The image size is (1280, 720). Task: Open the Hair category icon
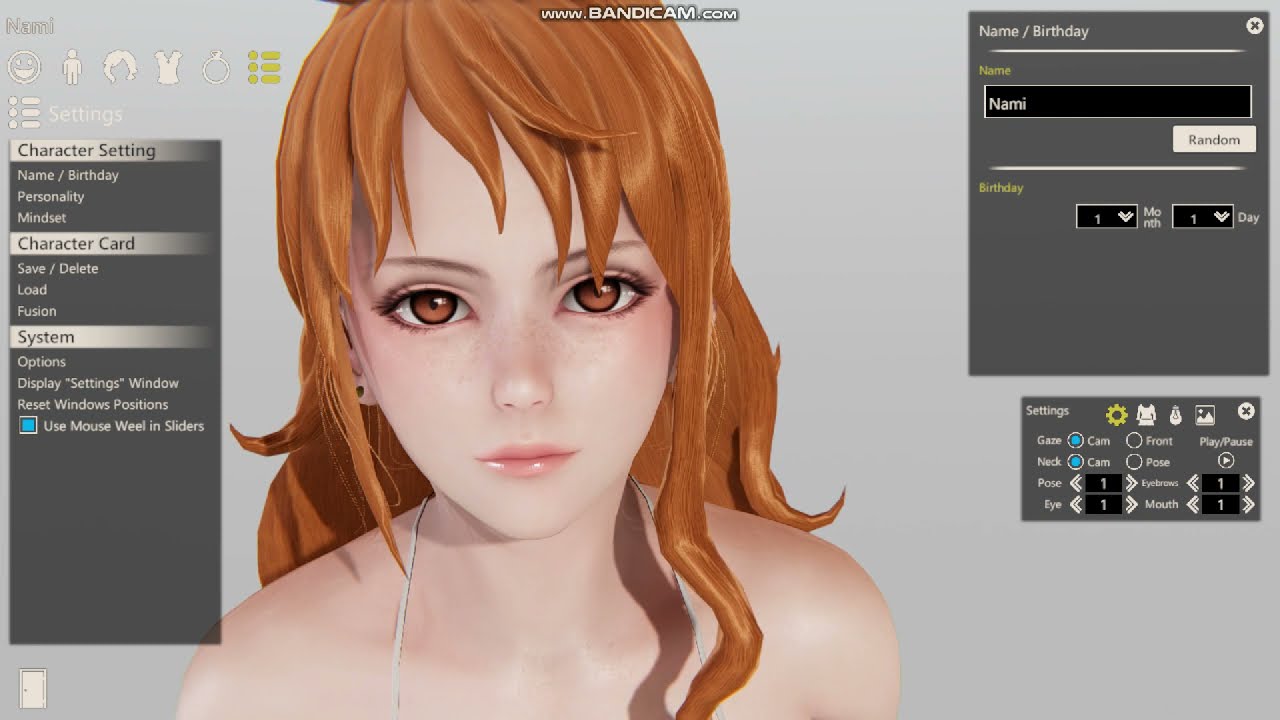(120, 67)
